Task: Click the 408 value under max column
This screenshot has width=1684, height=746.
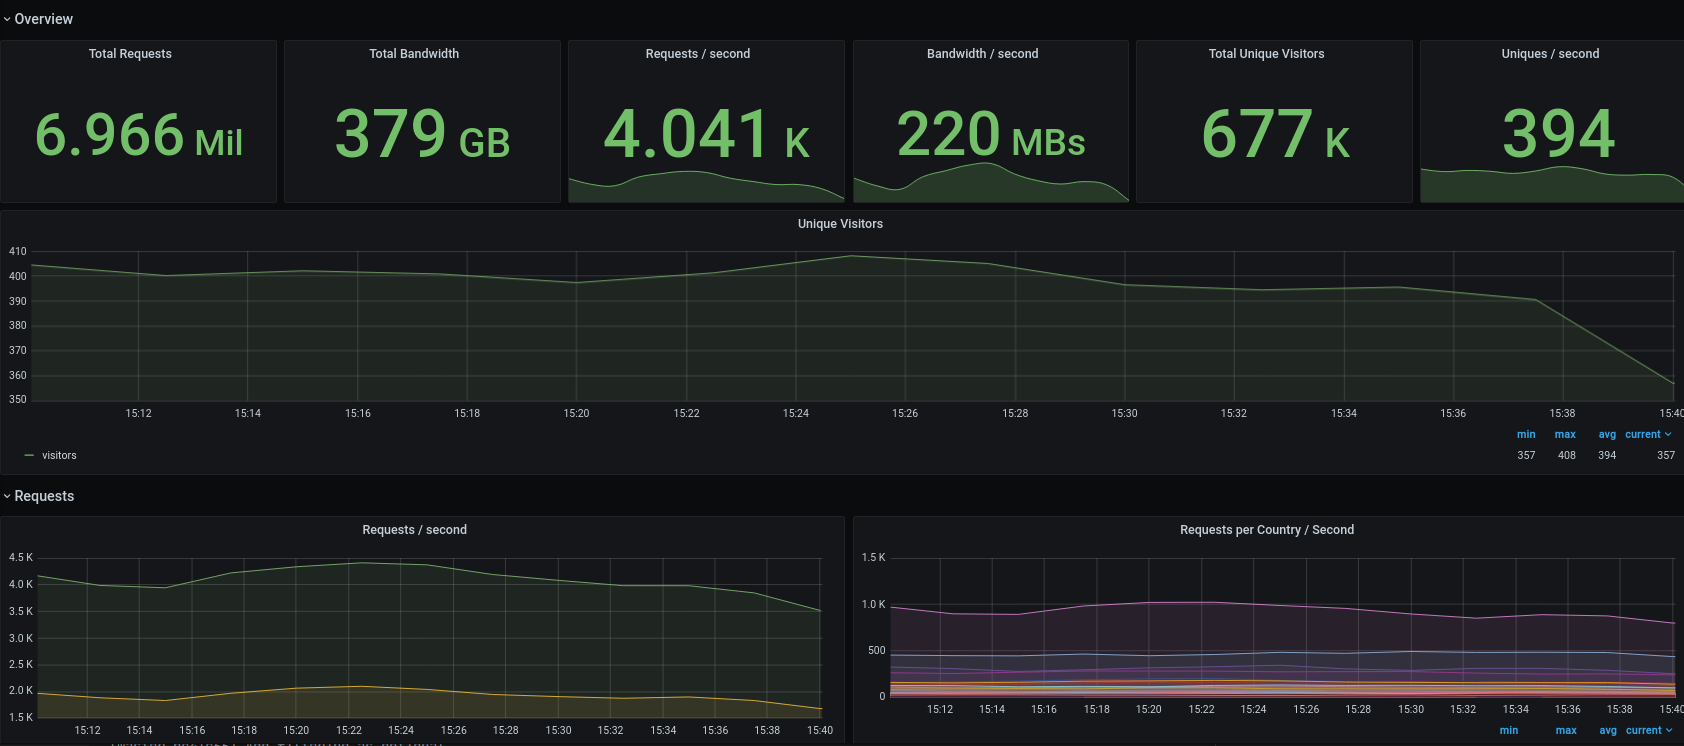Action: coord(1567,456)
